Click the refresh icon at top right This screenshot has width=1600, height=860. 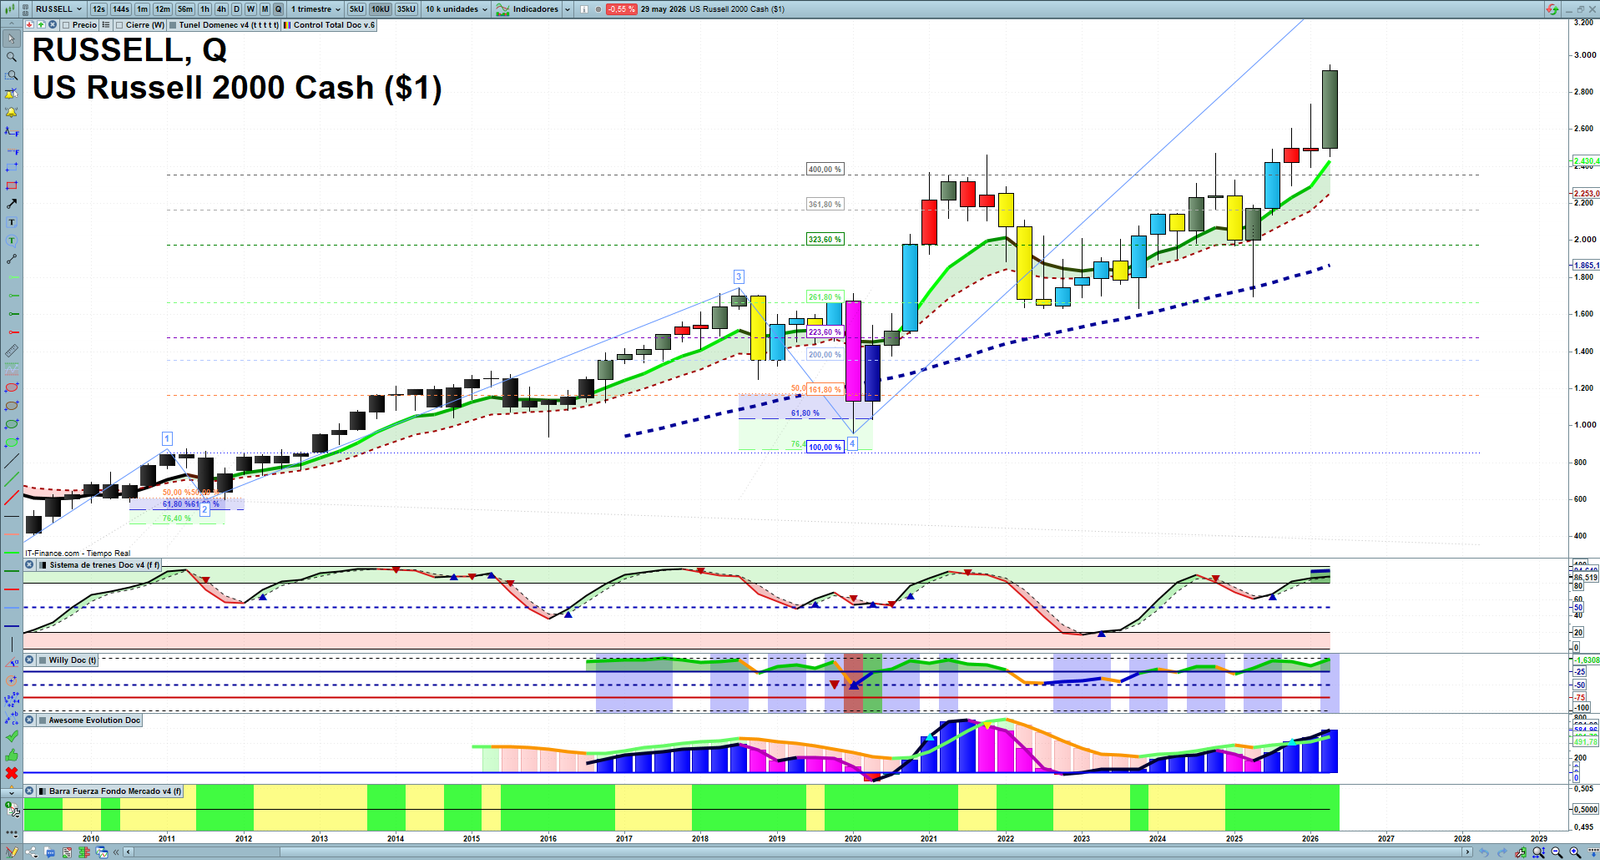[x=1552, y=9]
